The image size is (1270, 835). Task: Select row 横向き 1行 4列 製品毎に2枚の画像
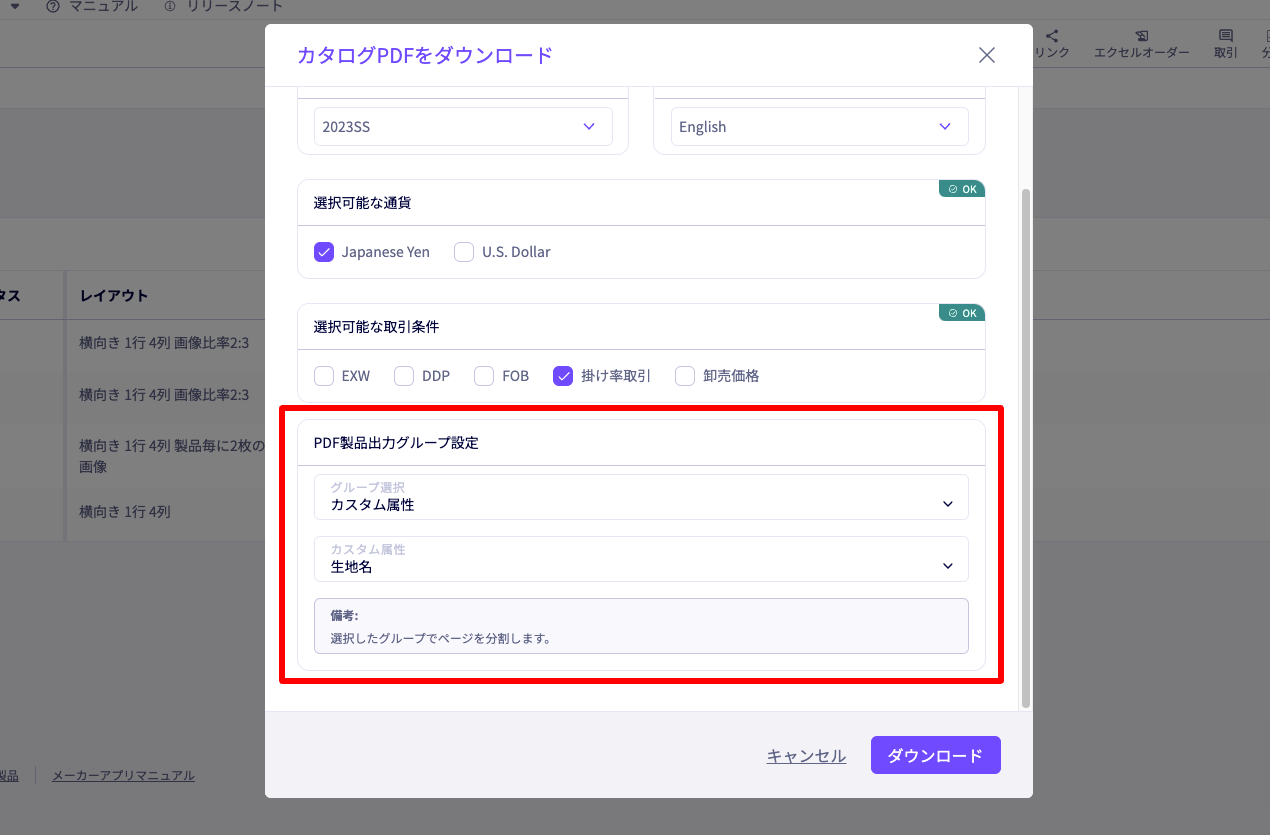point(170,456)
